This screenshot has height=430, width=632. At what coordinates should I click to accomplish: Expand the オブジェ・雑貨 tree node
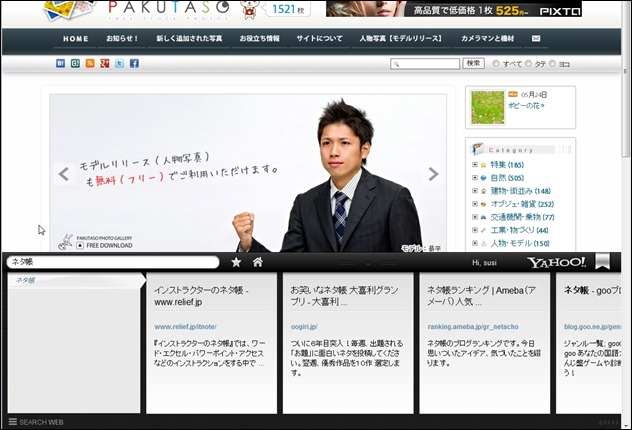click(475, 204)
